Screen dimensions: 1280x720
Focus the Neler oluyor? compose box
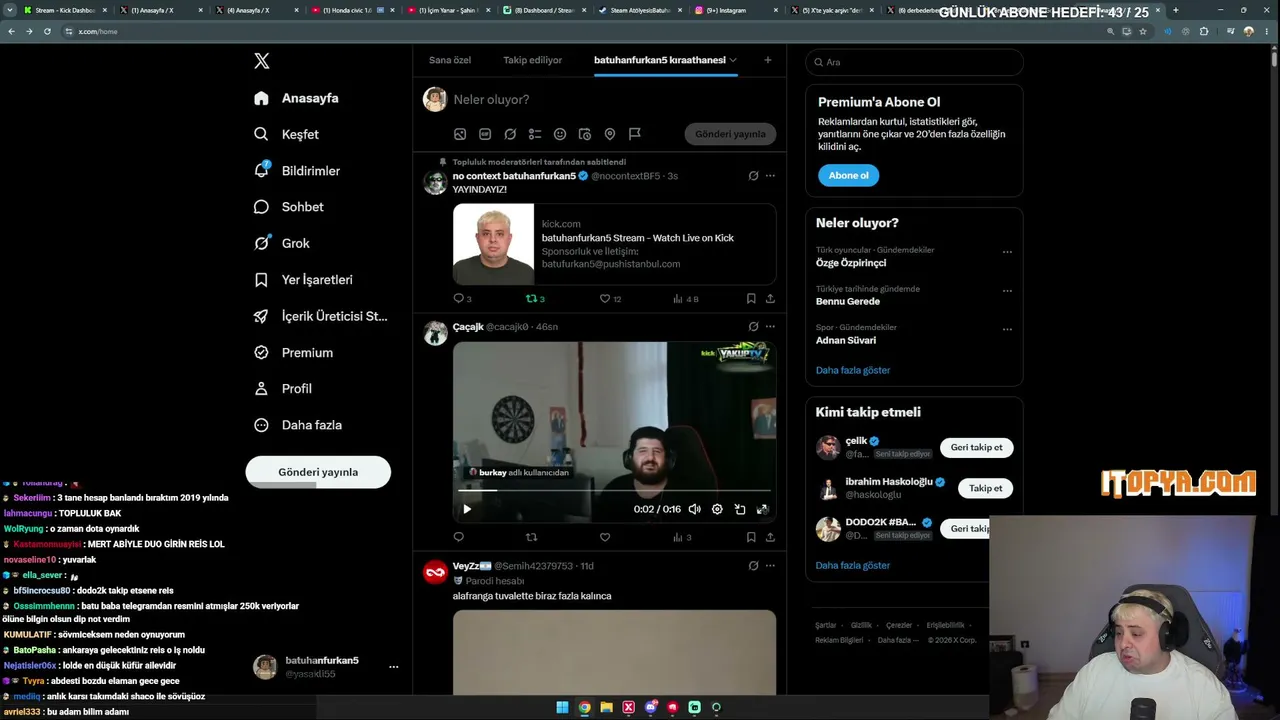tap(614, 99)
